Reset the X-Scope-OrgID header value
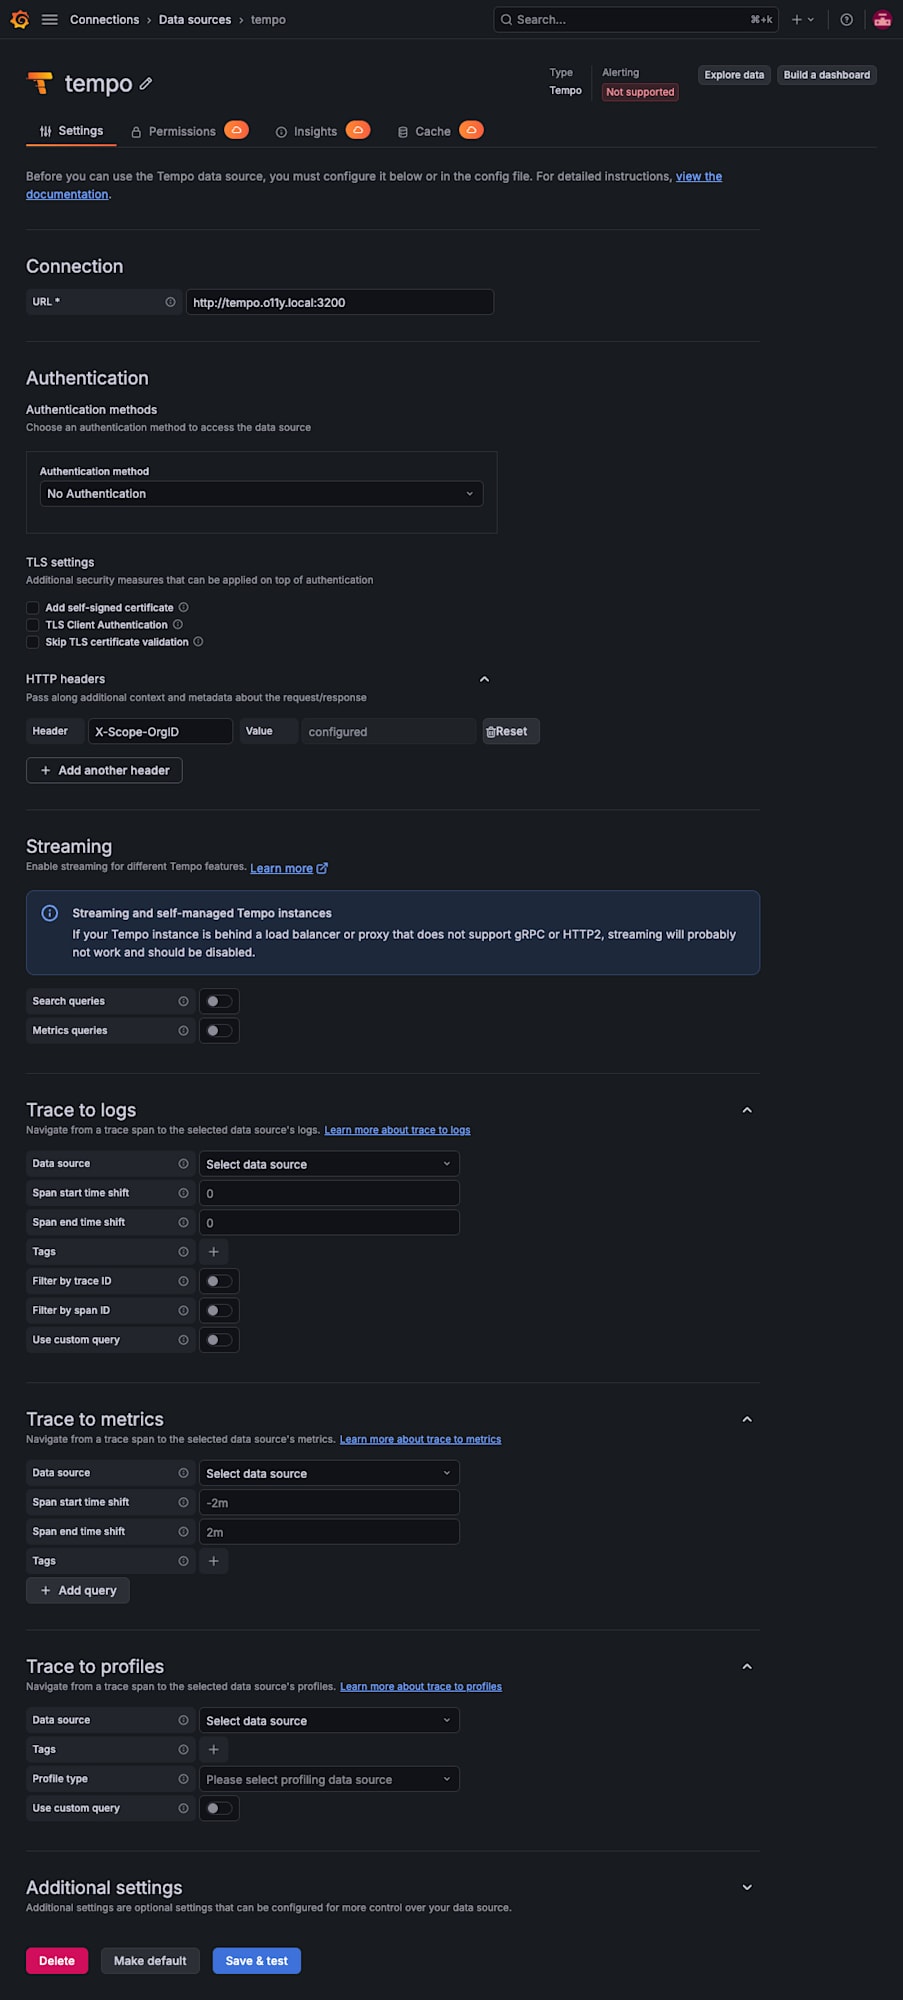This screenshot has height=2000, width=903. [x=511, y=731]
